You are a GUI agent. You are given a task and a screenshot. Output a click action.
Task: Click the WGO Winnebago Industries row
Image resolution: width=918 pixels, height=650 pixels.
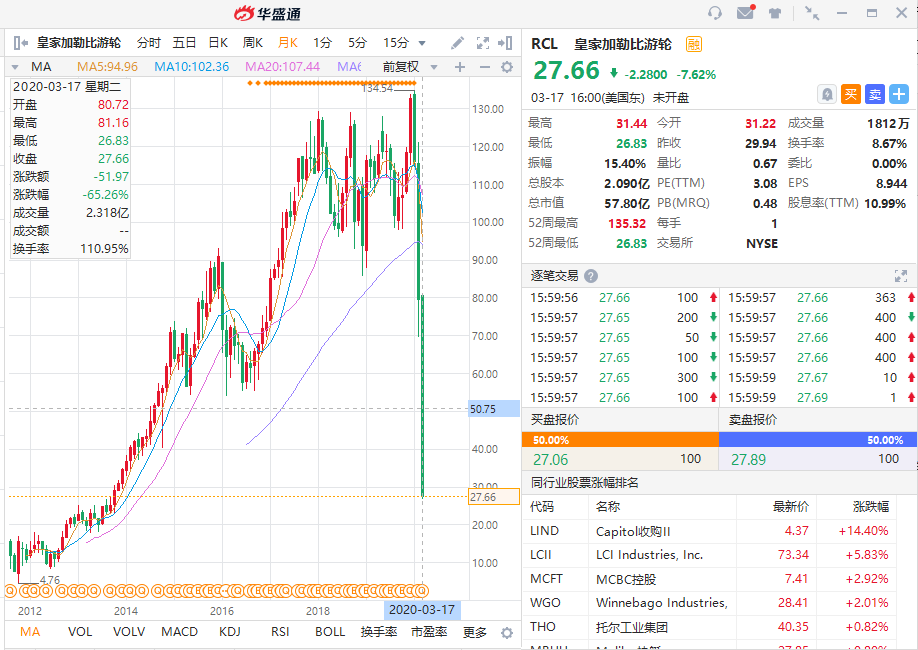click(x=710, y=603)
